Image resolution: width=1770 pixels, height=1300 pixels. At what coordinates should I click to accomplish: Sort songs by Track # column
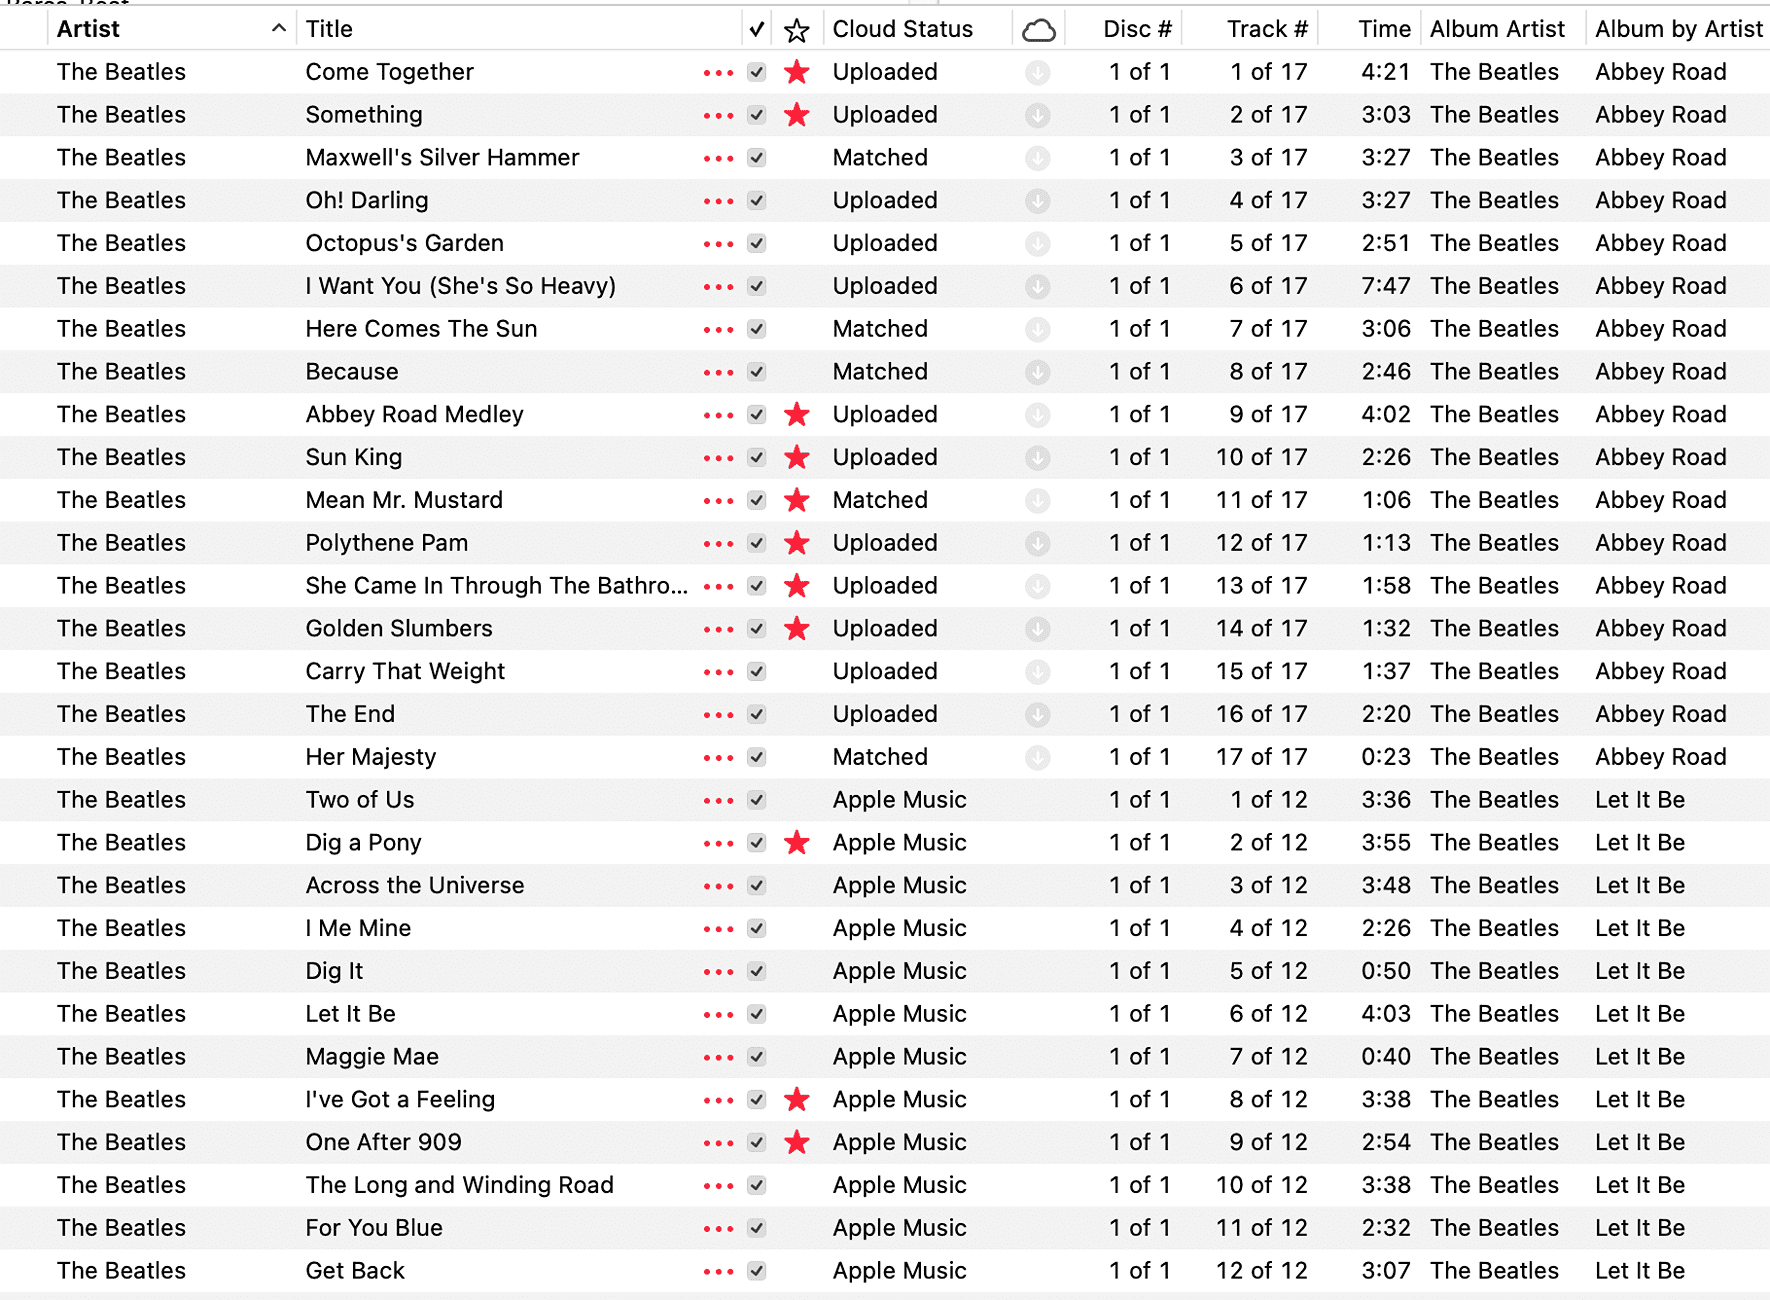(1267, 29)
